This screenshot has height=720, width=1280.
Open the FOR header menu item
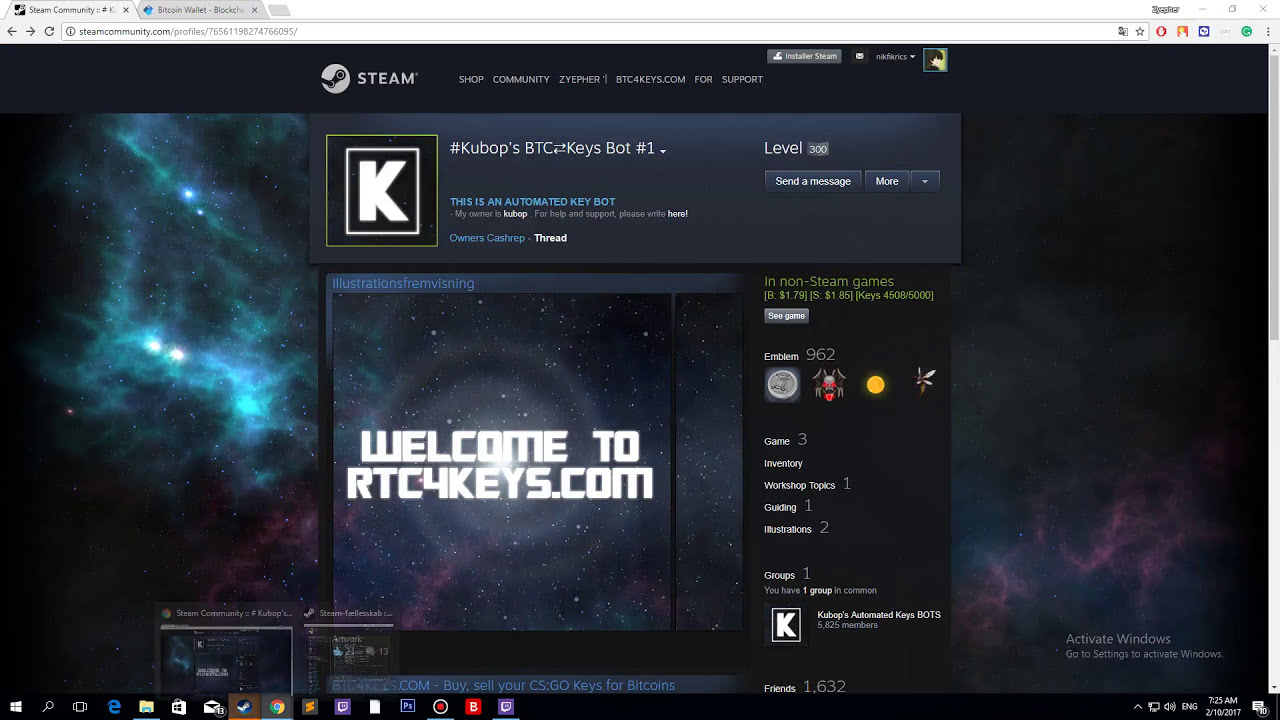point(704,80)
